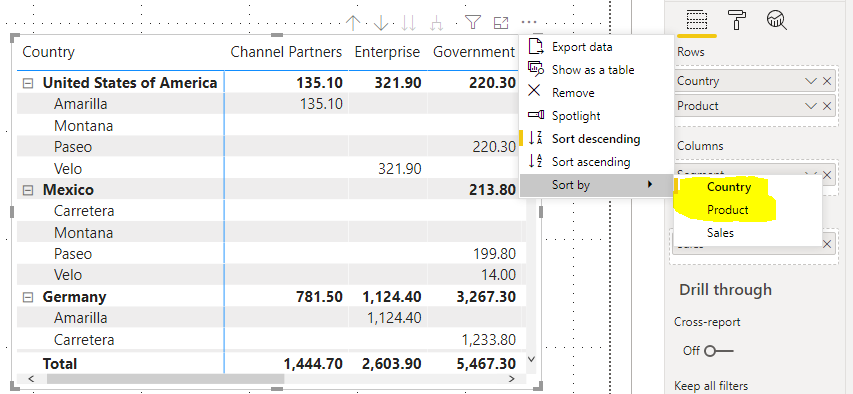Image resolution: width=853 pixels, height=394 pixels.
Task: Collapse the Germany row group
Action: click(x=28, y=297)
